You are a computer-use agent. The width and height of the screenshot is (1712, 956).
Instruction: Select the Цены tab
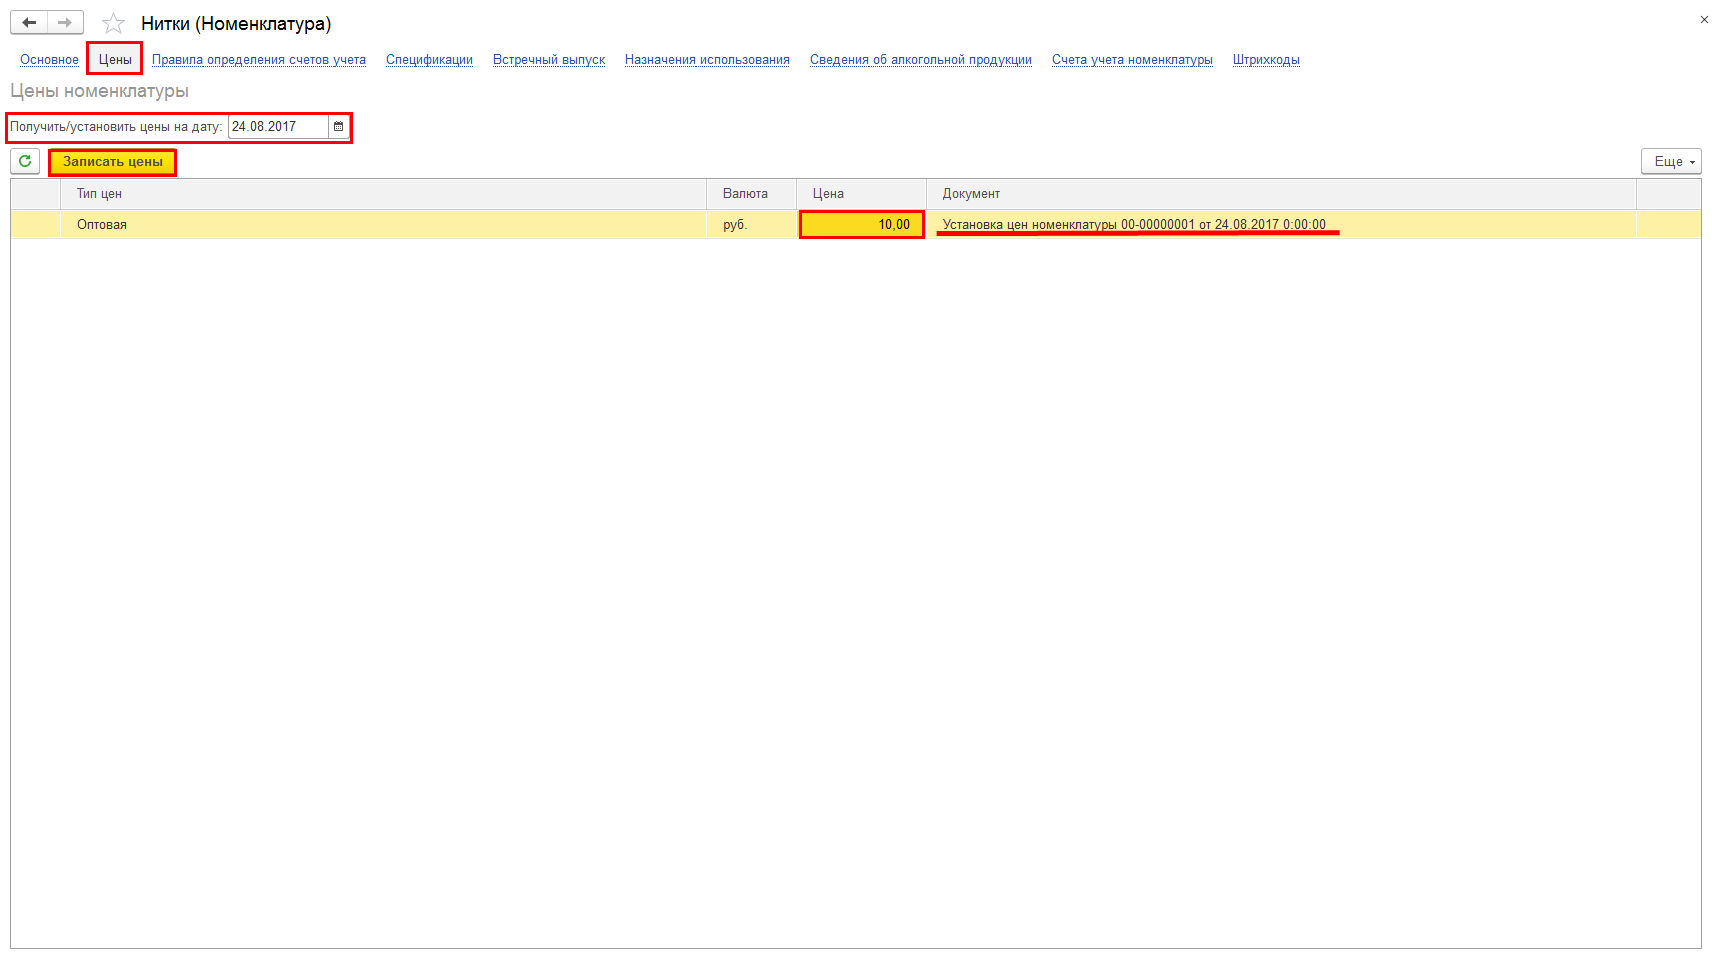[x=115, y=60]
